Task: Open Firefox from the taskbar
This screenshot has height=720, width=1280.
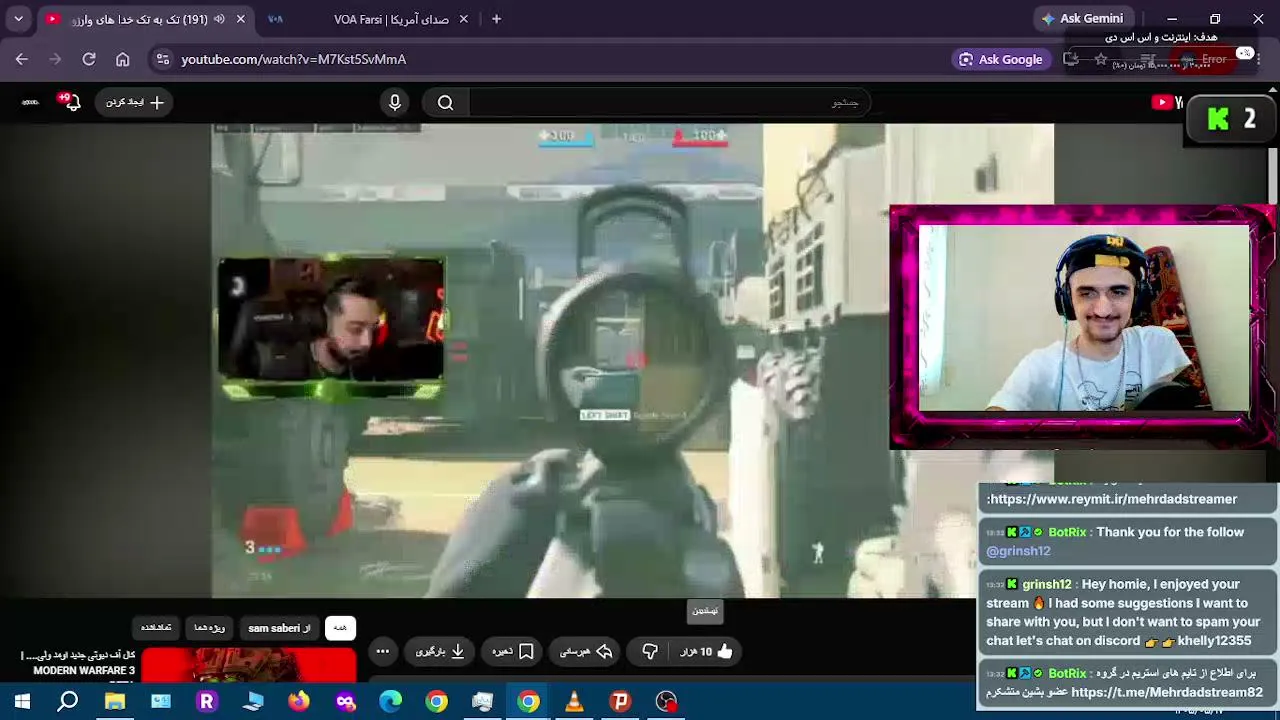Action: (x=299, y=702)
